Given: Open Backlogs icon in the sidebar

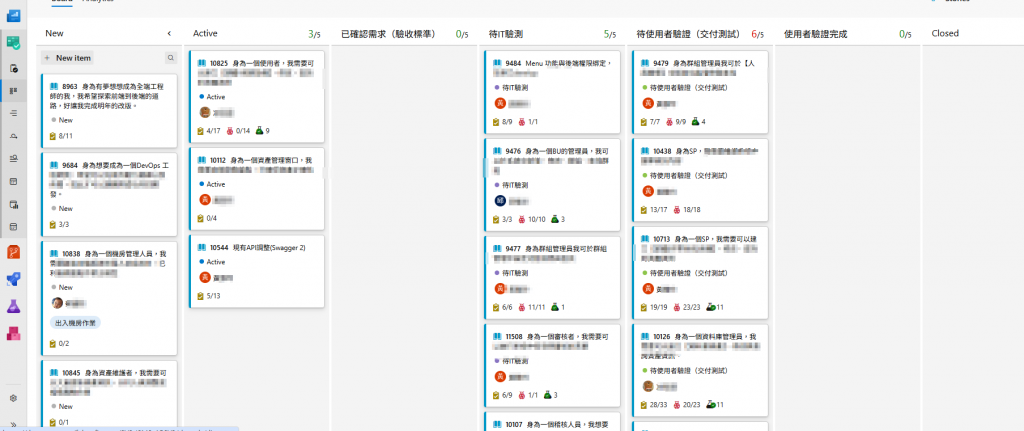Looking at the screenshot, I should [x=14, y=113].
